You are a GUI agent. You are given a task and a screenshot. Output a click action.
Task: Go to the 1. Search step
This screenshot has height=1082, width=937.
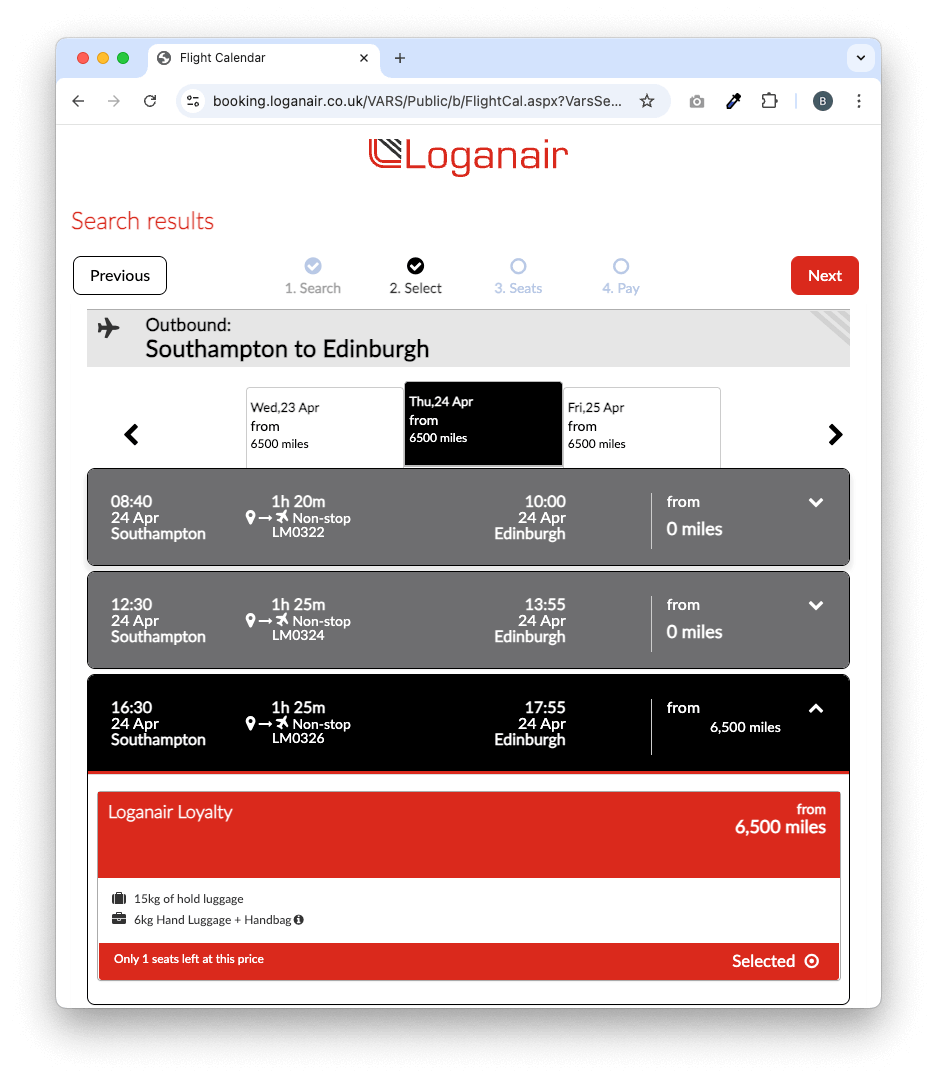pos(313,275)
